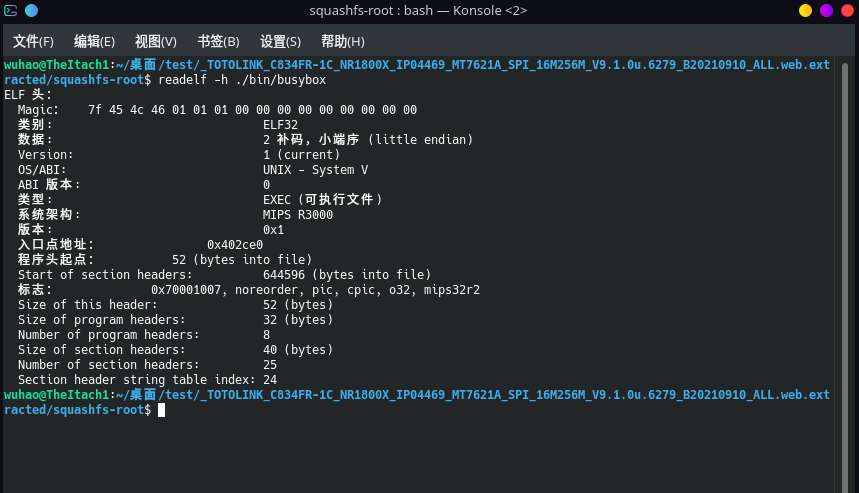
Task: Minimize the window with the yellow circle
Action: [805, 11]
